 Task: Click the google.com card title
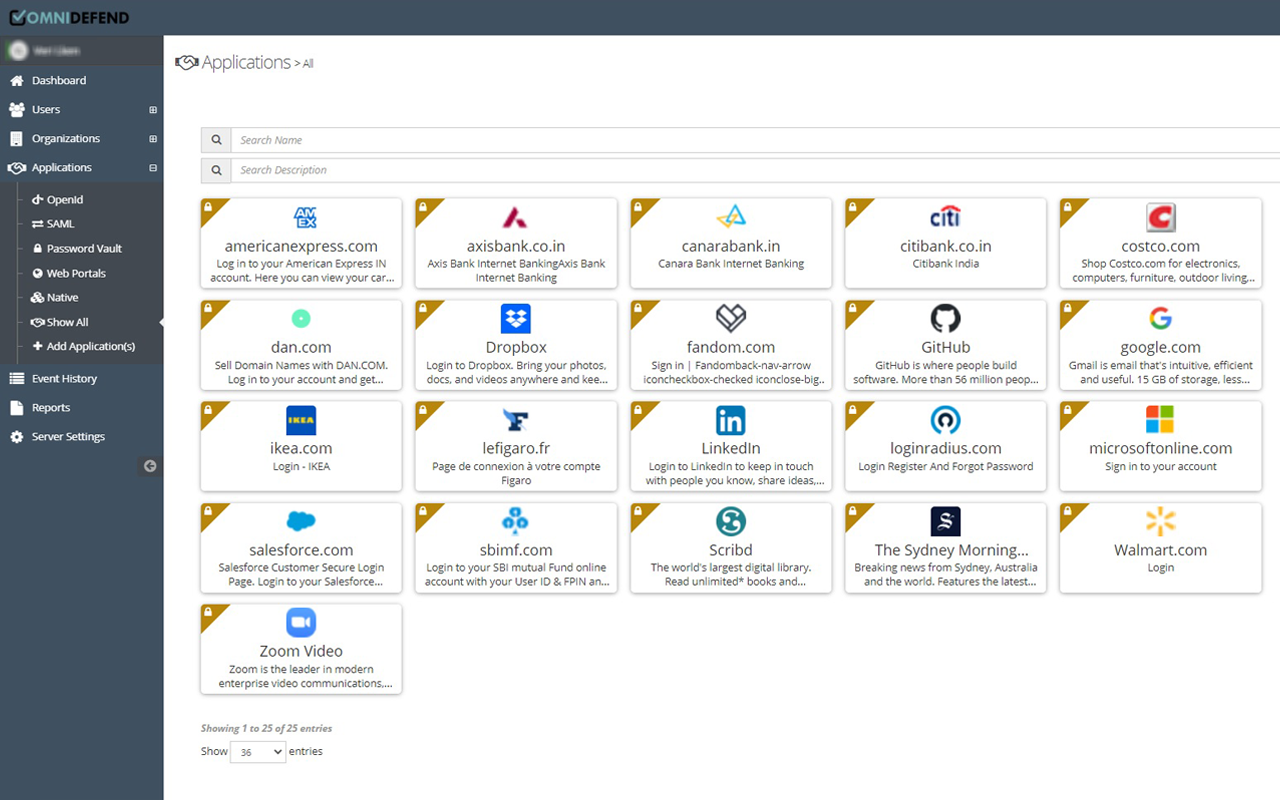pyautogui.click(x=1161, y=347)
